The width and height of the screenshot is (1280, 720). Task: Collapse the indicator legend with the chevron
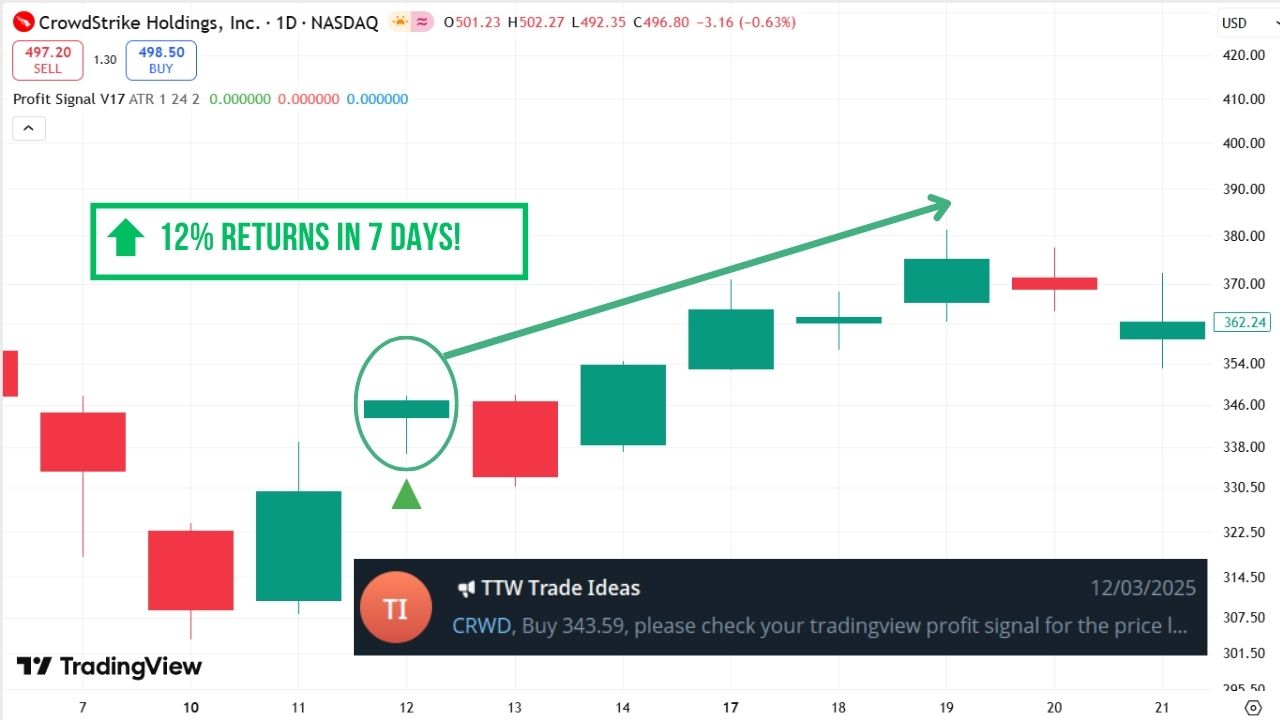coord(28,128)
